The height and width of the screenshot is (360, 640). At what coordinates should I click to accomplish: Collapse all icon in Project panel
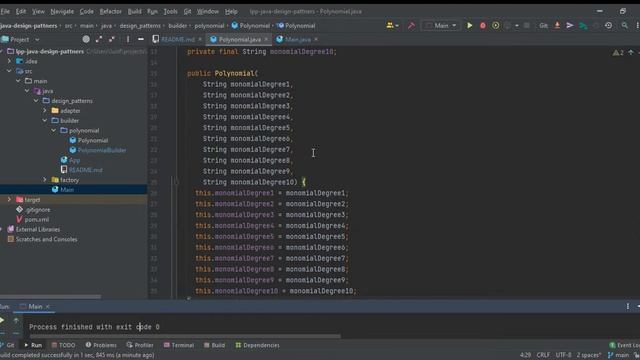111,39
